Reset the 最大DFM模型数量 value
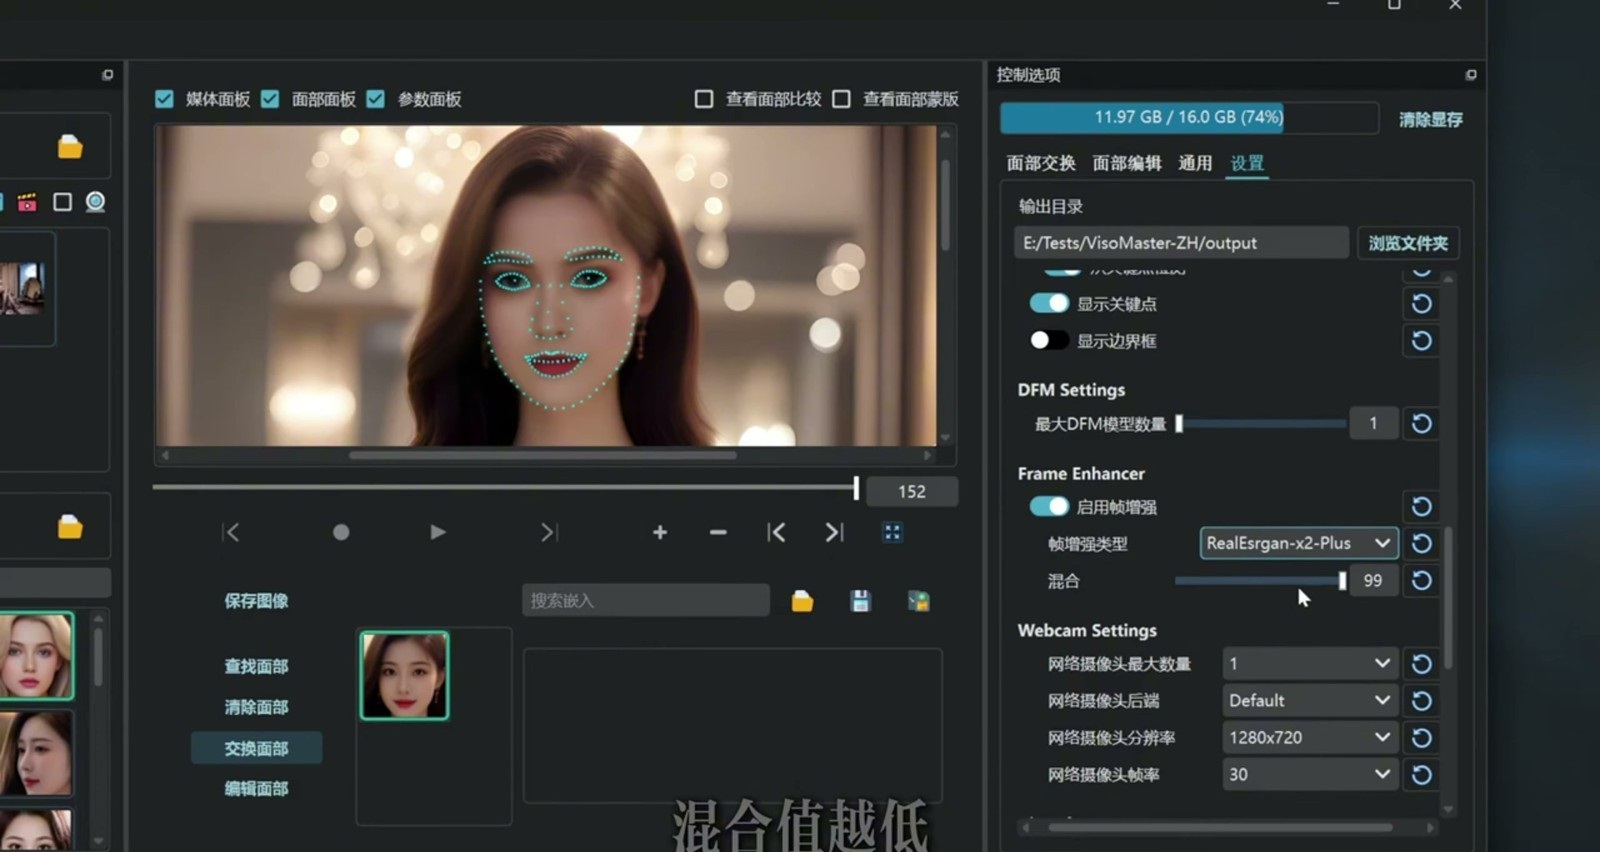 1421,424
